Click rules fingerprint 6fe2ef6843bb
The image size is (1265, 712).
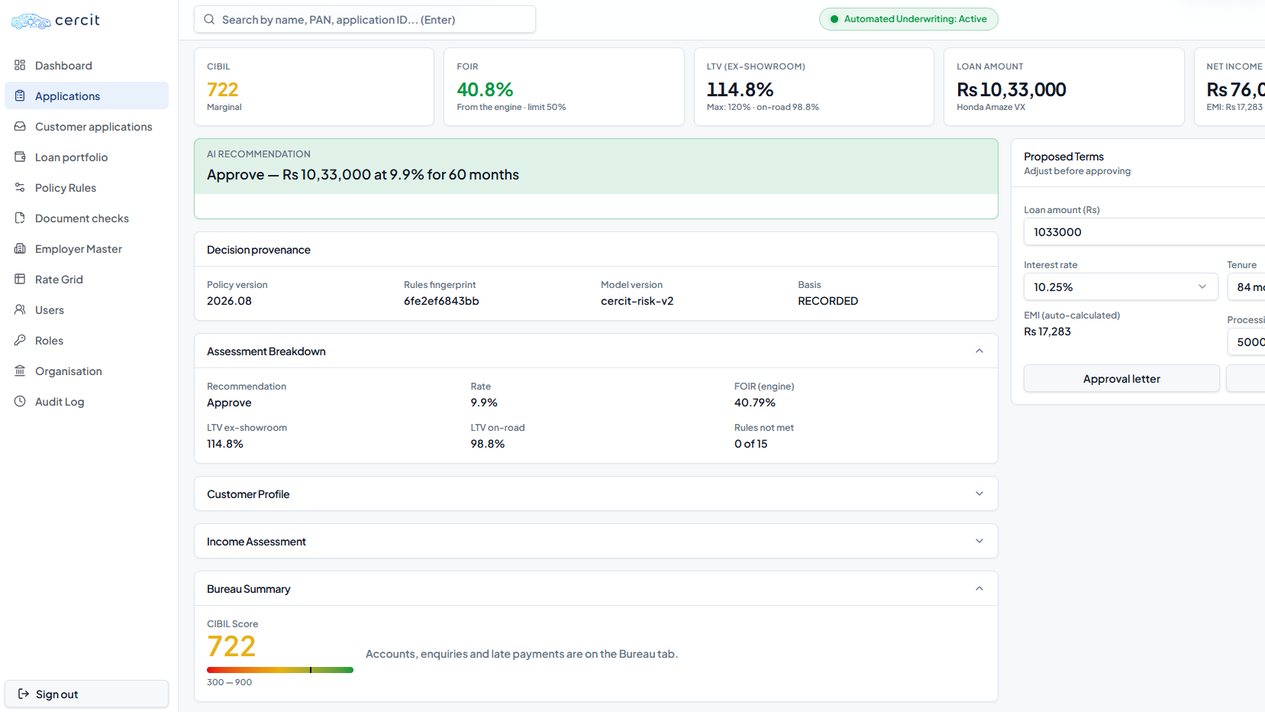pyautogui.click(x=441, y=301)
